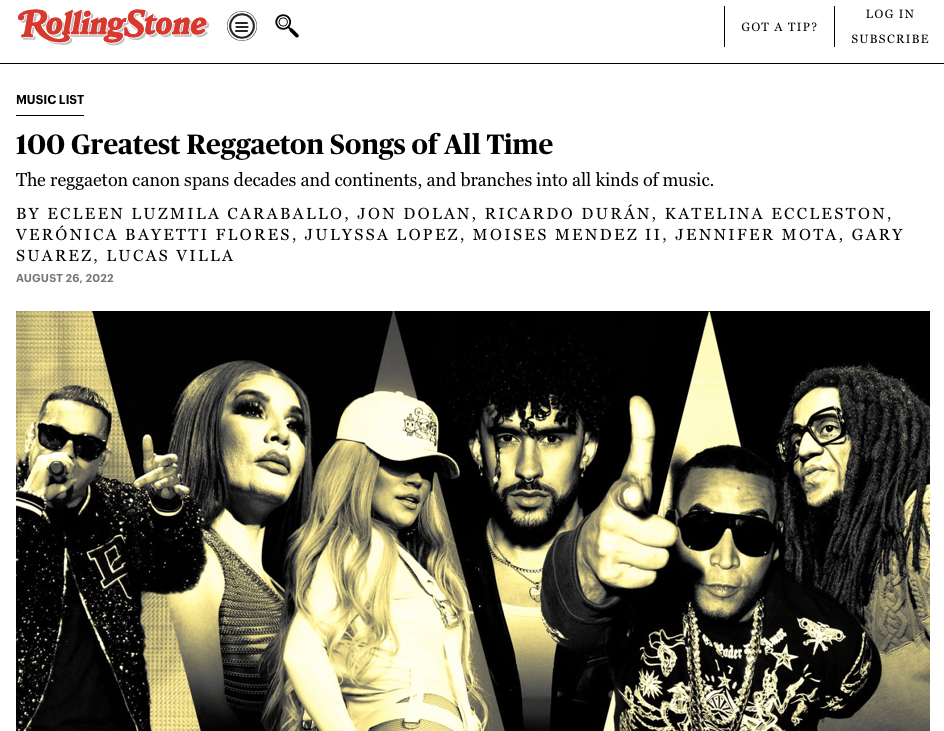Open author Ecleen Luzmila Caraballo's page

(195, 214)
